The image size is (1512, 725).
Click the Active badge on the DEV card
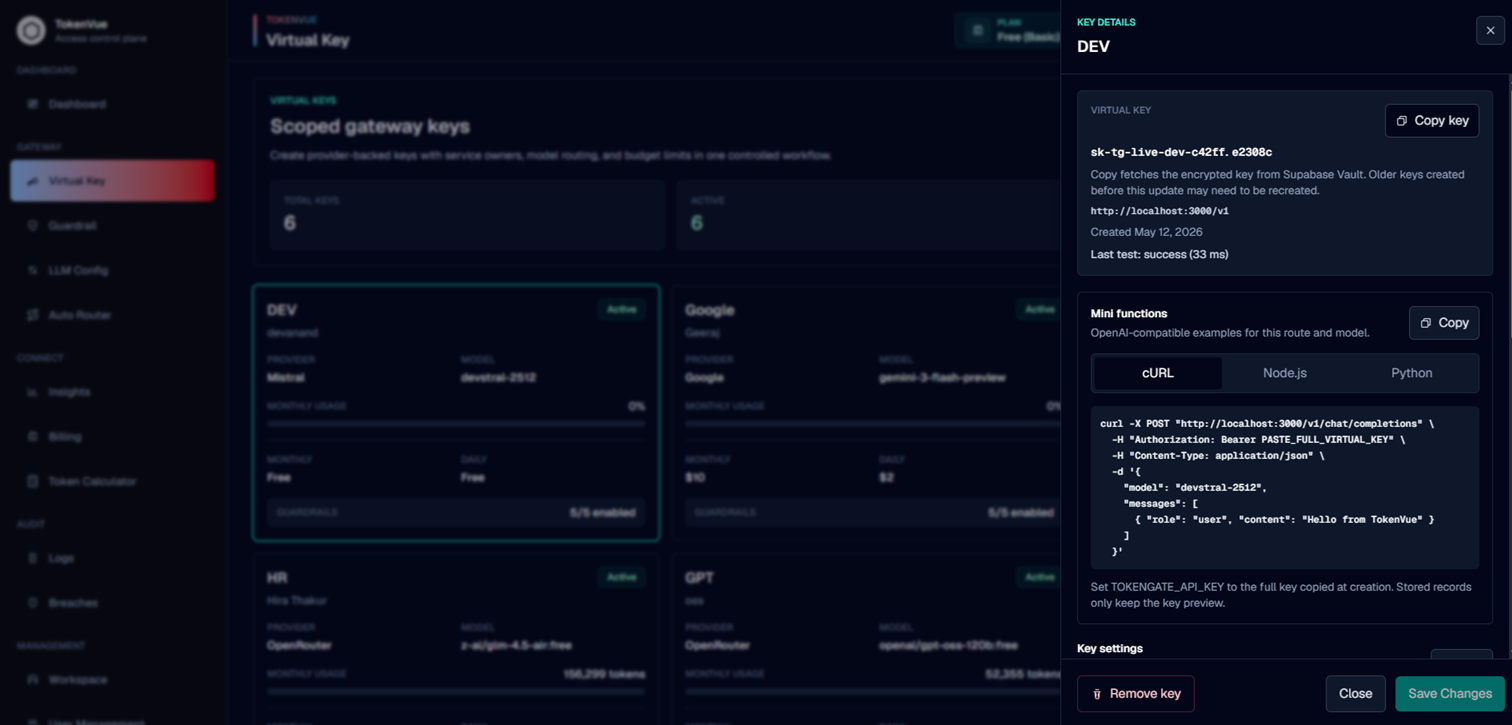click(x=621, y=309)
